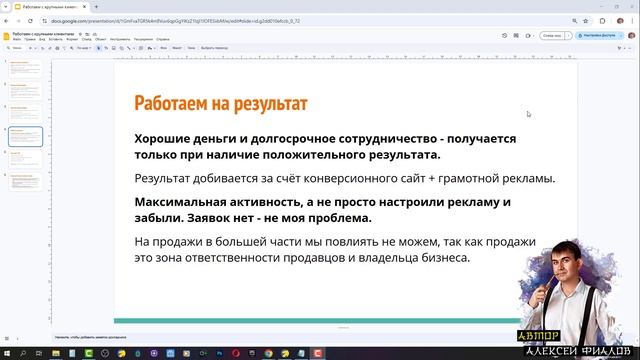Open Google Slides home via the yellow logo

tap(7, 36)
